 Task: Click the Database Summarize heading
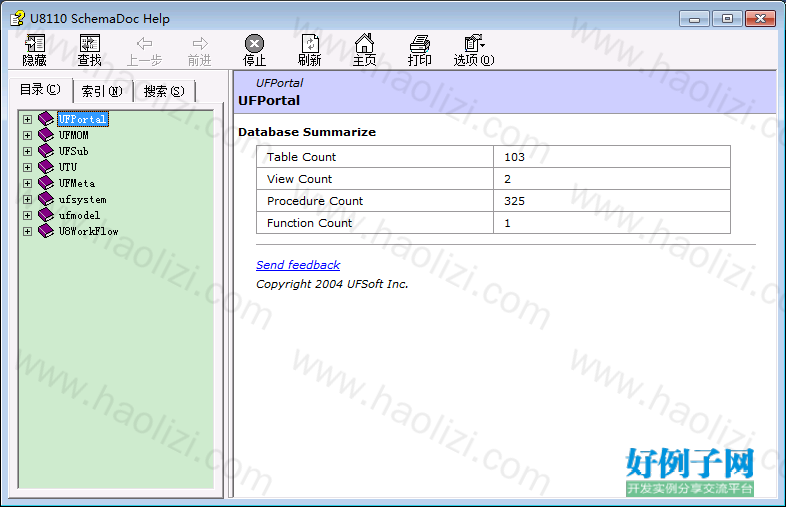307,132
